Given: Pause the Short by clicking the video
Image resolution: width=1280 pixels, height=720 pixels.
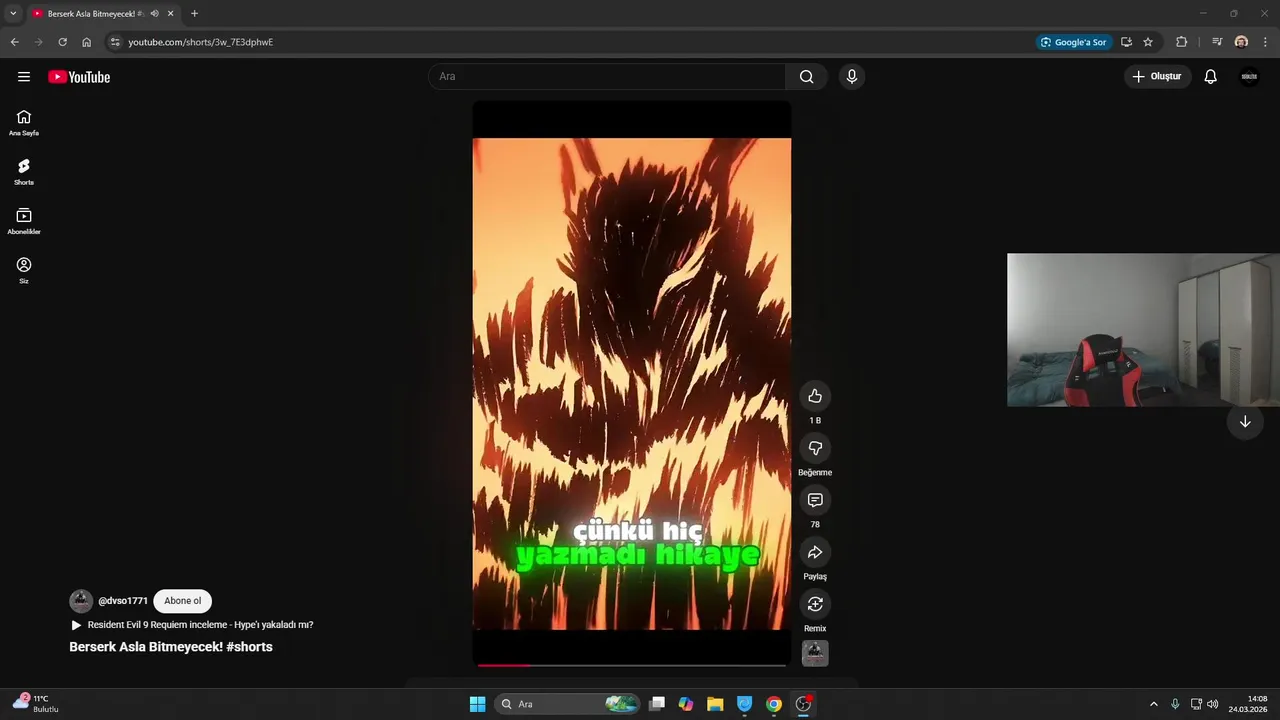Looking at the screenshot, I should pos(632,384).
